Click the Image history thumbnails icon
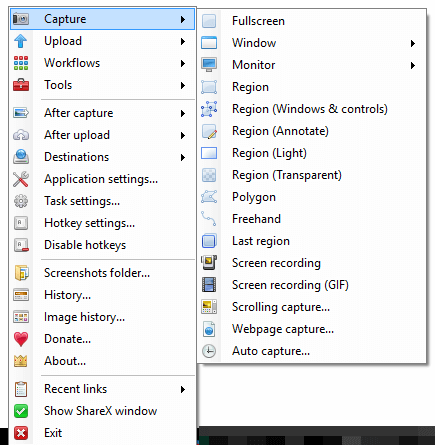 pyautogui.click(x=21, y=317)
